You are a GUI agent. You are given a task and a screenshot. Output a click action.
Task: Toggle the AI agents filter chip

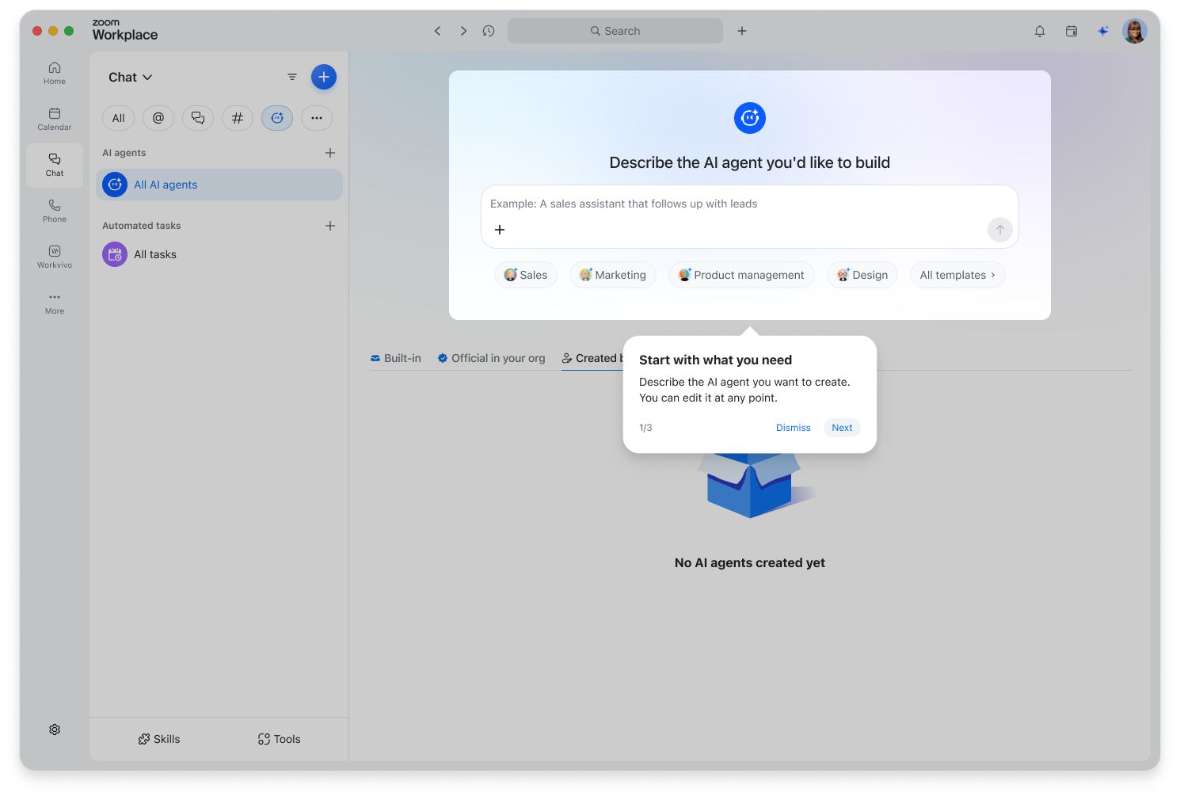click(x=277, y=118)
